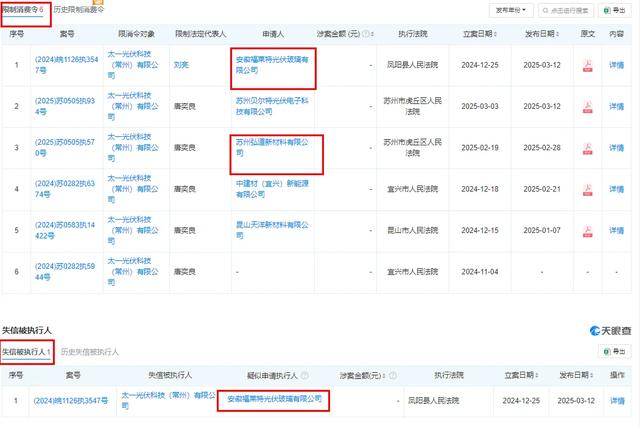Screen dimensions: 640x427
Task: Export the 限制消费令 list with 导出
Action: 614,10
